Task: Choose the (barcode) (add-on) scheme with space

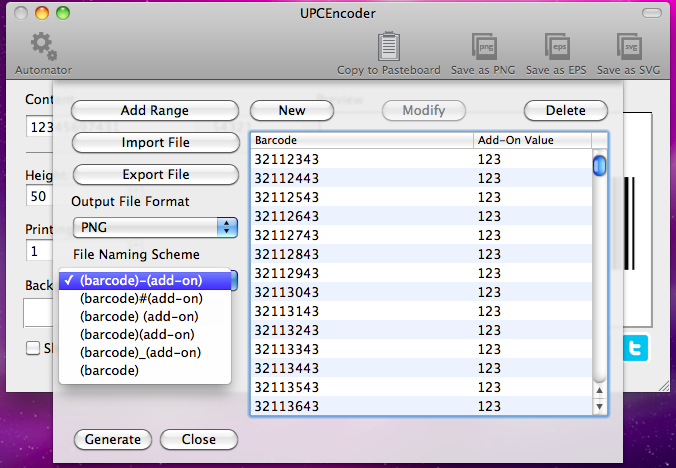Action: (x=145, y=317)
